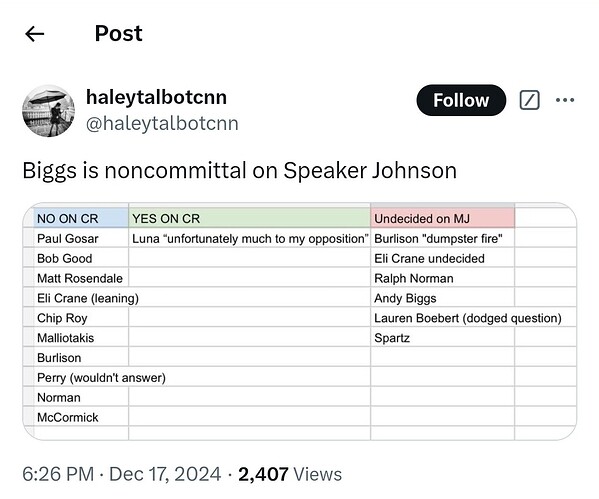The image size is (599, 499).
Task: Click the Post page heading
Action: coord(118,34)
